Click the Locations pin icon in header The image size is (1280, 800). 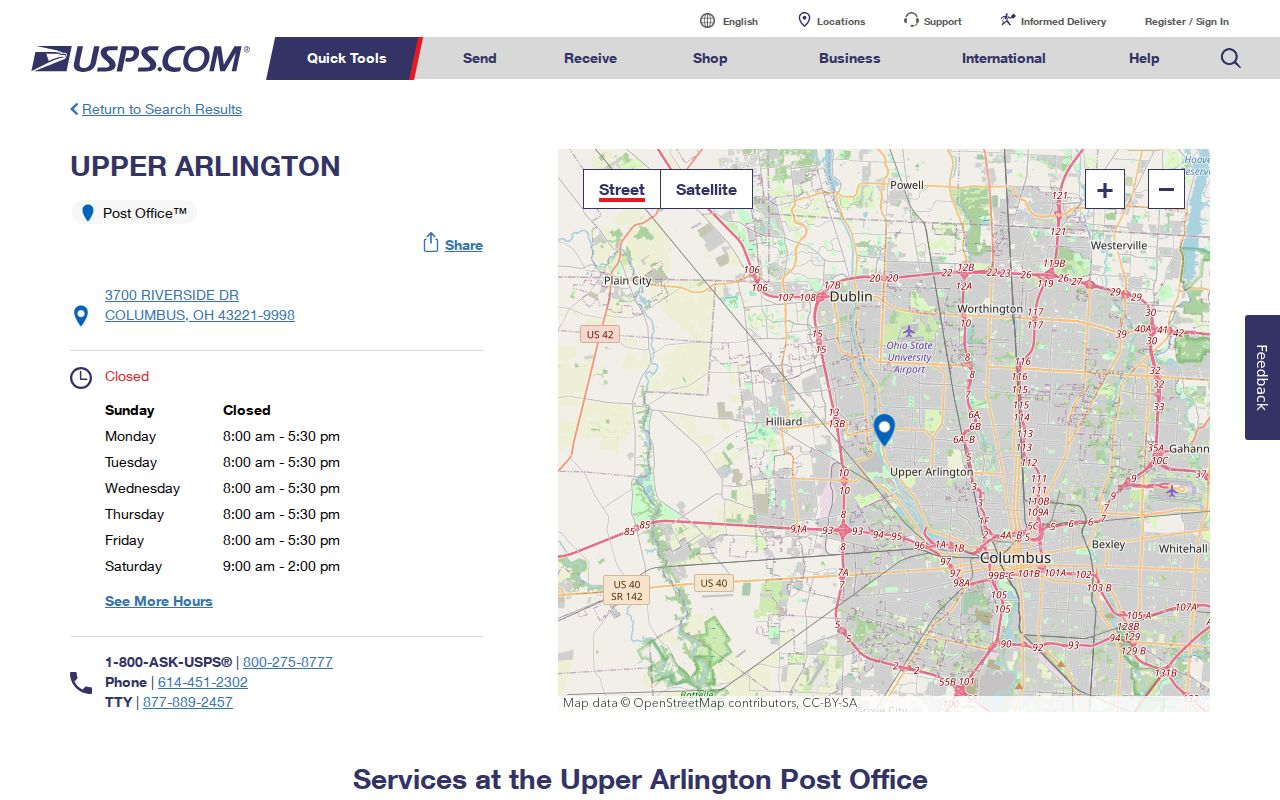point(804,20)
